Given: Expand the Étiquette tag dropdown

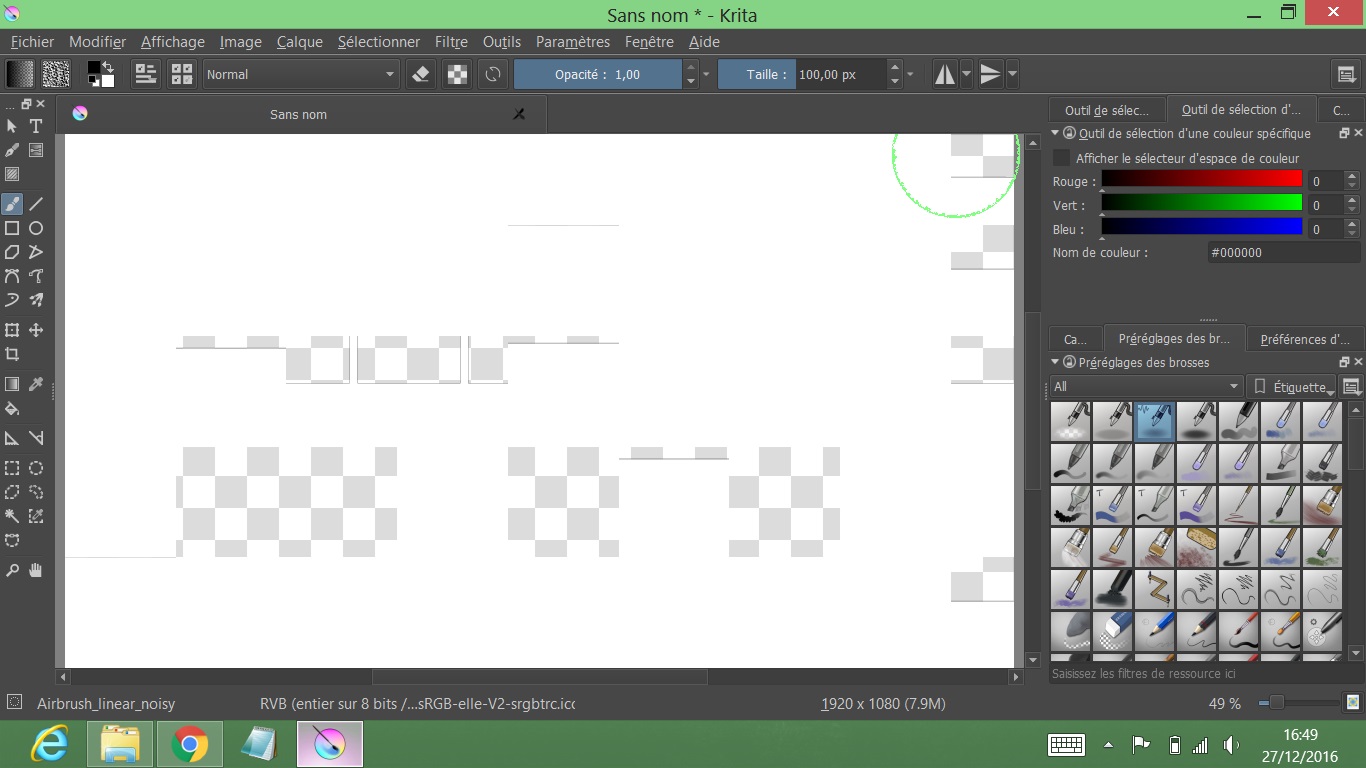Looking at the screenshot, I should point(1294,386).
